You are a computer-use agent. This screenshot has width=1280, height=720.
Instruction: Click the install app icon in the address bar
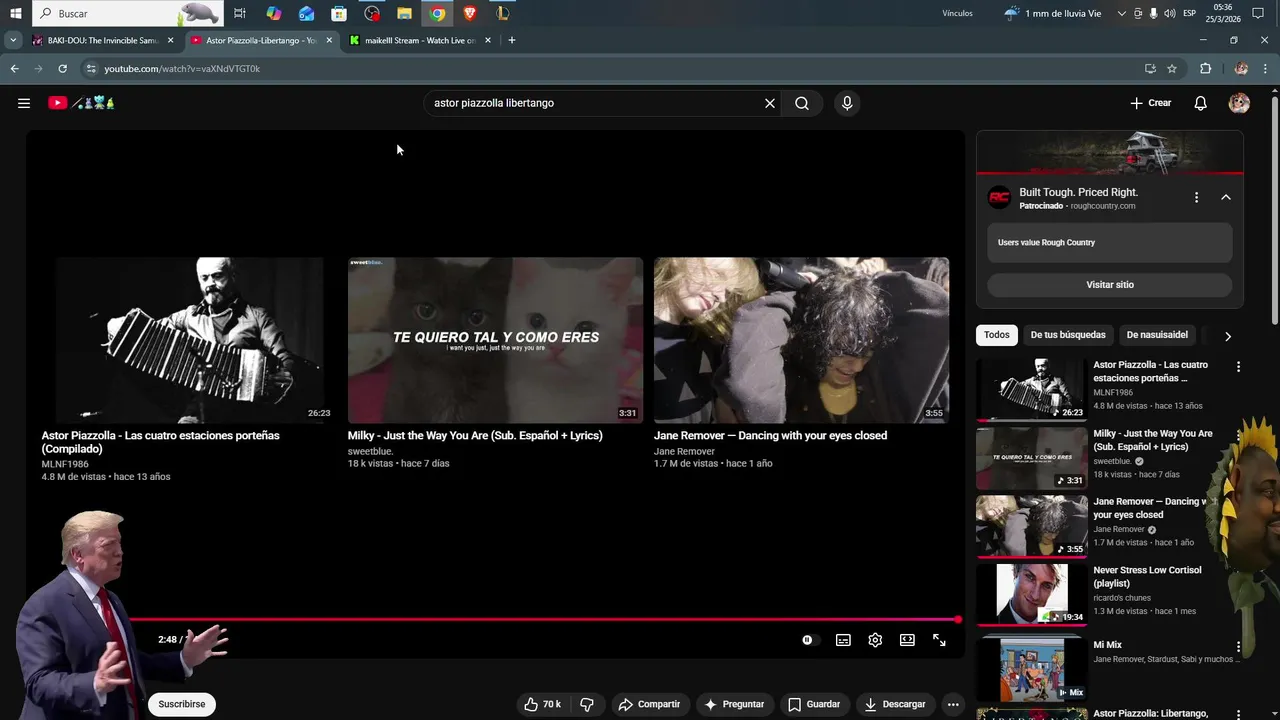1150,69
